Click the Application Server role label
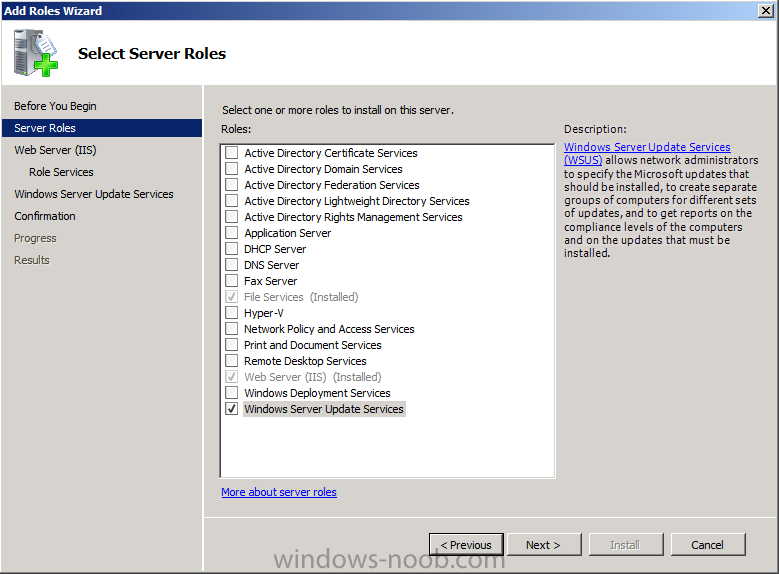Viewport: 779px width, 574px height. click(x=288, y=233)
